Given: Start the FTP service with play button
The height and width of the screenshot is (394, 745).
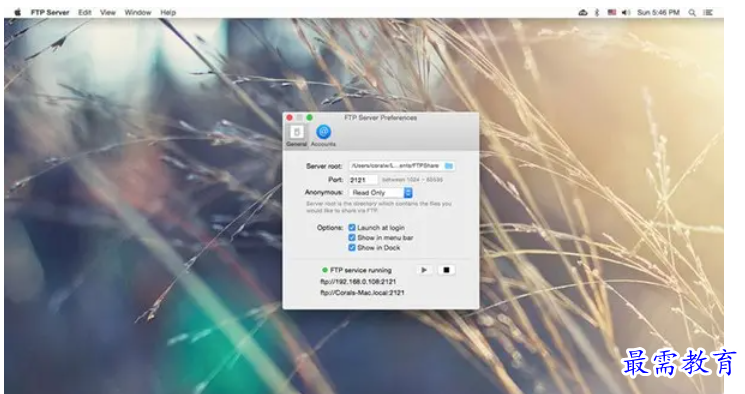Looking at the screenshot, I should (x=424, y=270).
